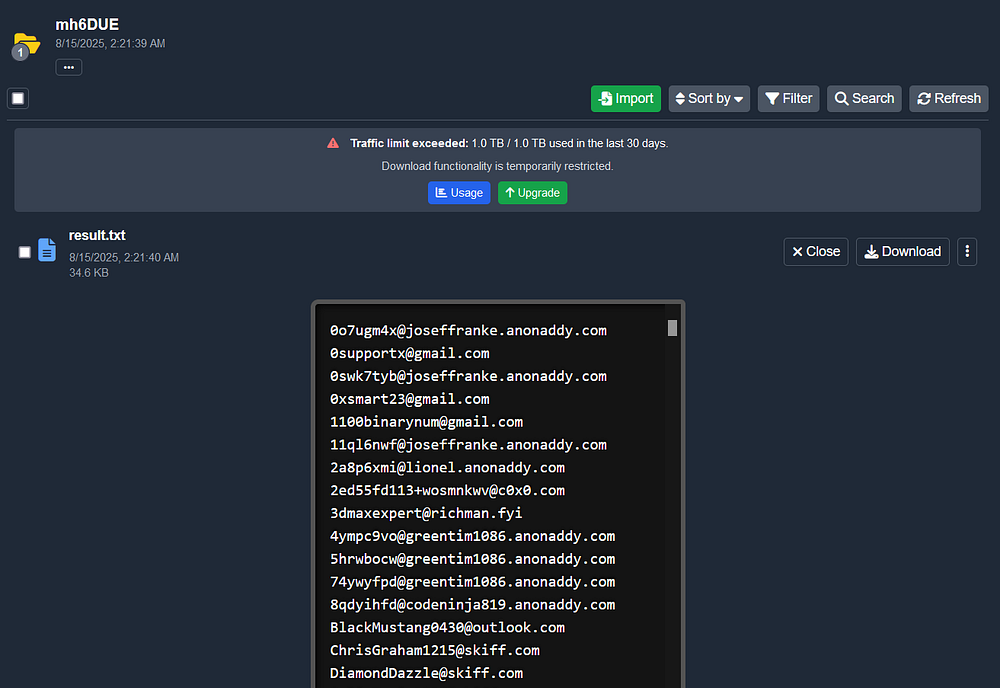Image resolution: width=1000 pixels, height=688 pixels.
Task: Toggle the select-all checkbox
Action: click(x=18, y=98)
